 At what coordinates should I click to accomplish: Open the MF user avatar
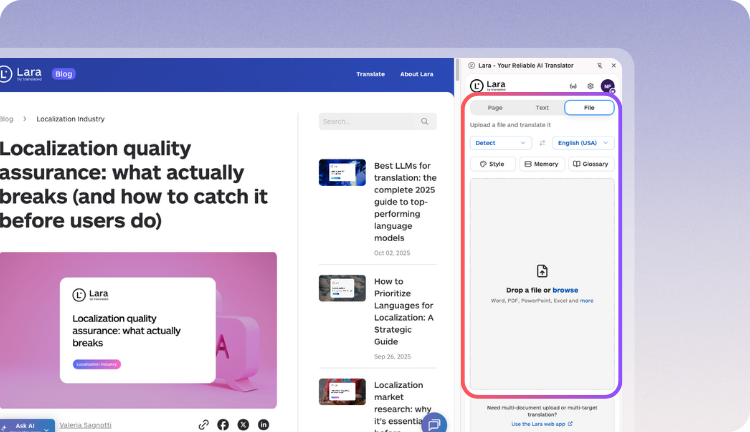[x=607, y=86]
